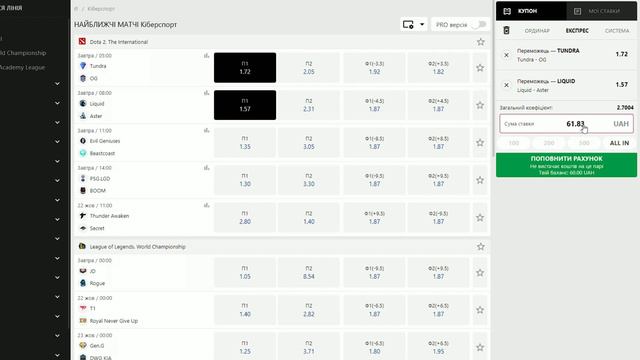Set stake to 500 quick amount

(584, 143)
